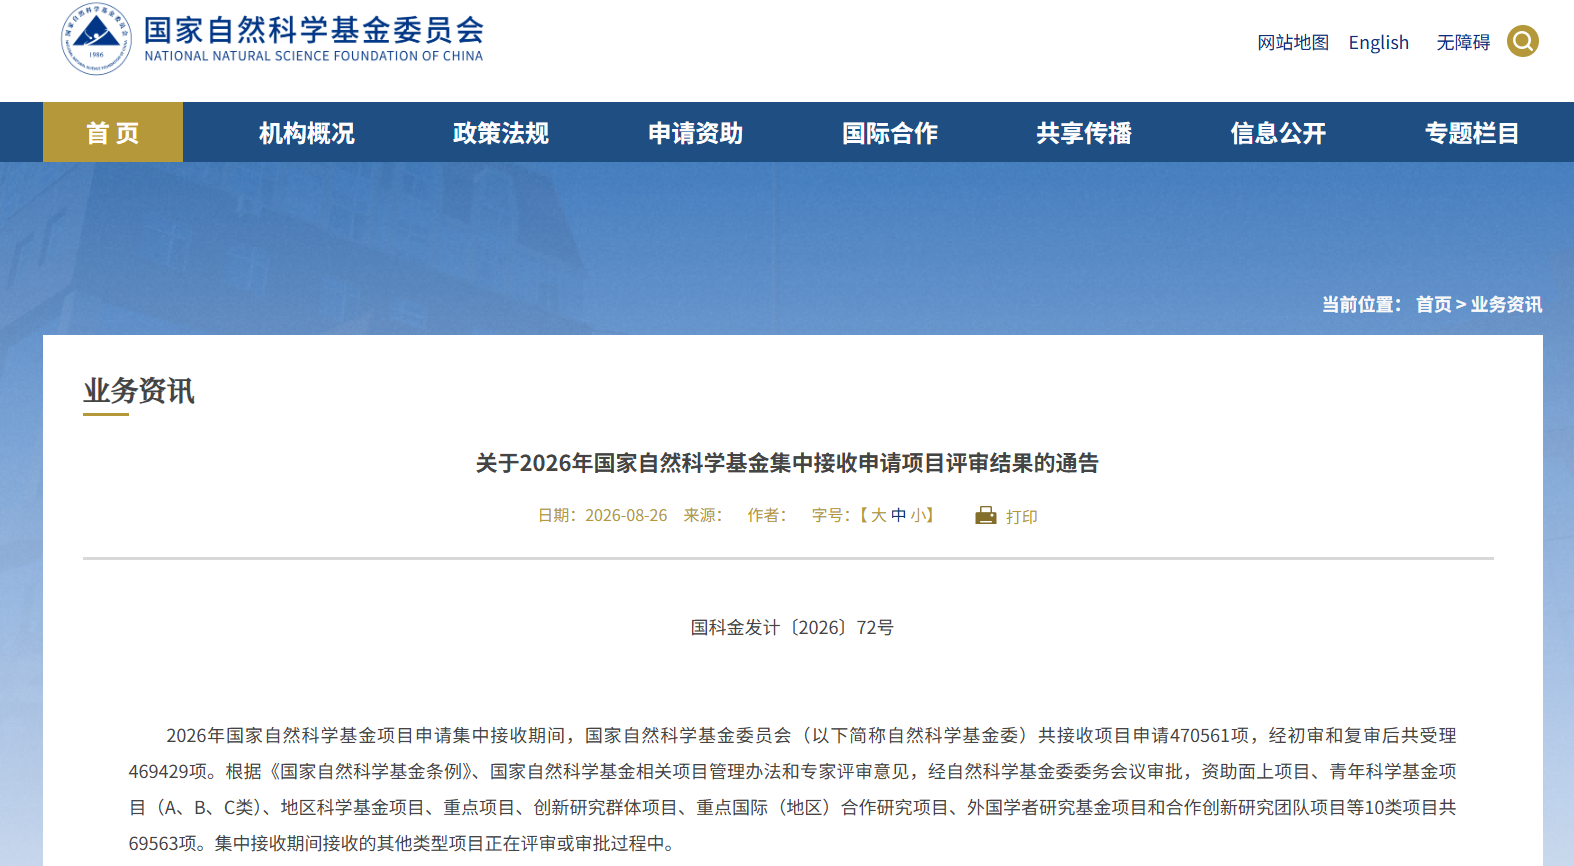
Task: Open the 网站地图 site map link
Action: tap(1293, 42)
